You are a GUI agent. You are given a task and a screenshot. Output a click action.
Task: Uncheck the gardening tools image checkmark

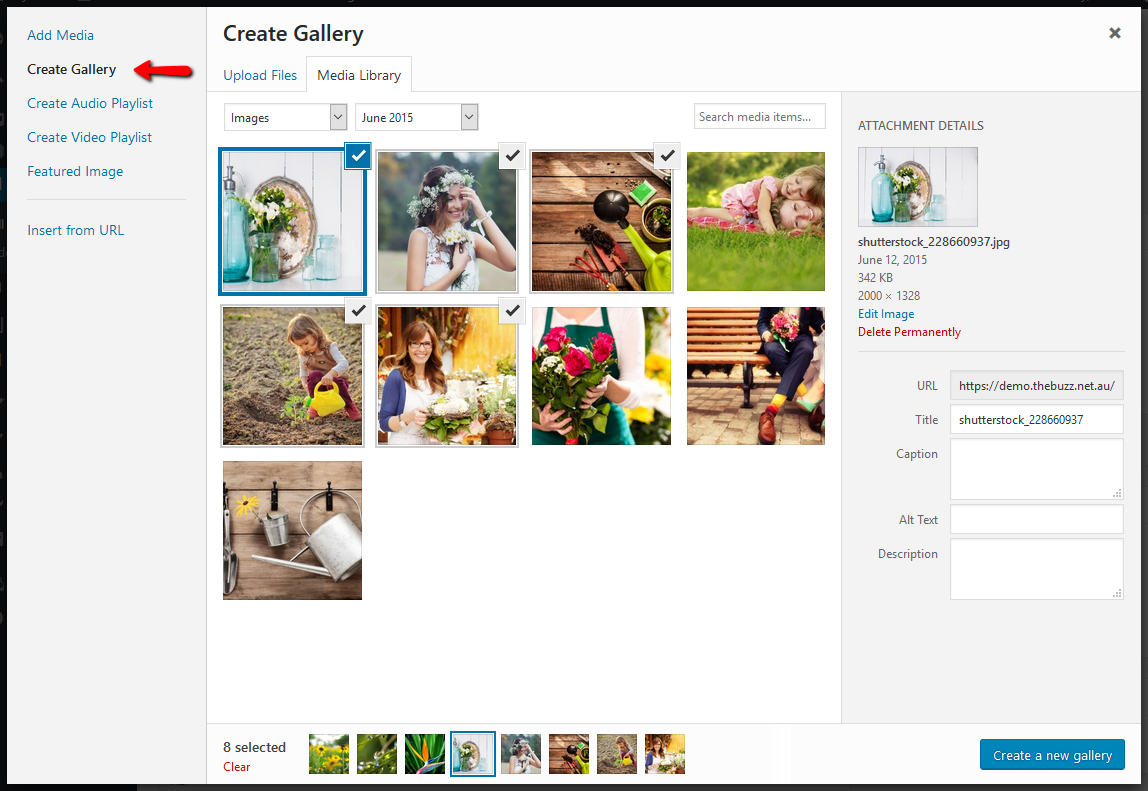(x=667, y=155)
